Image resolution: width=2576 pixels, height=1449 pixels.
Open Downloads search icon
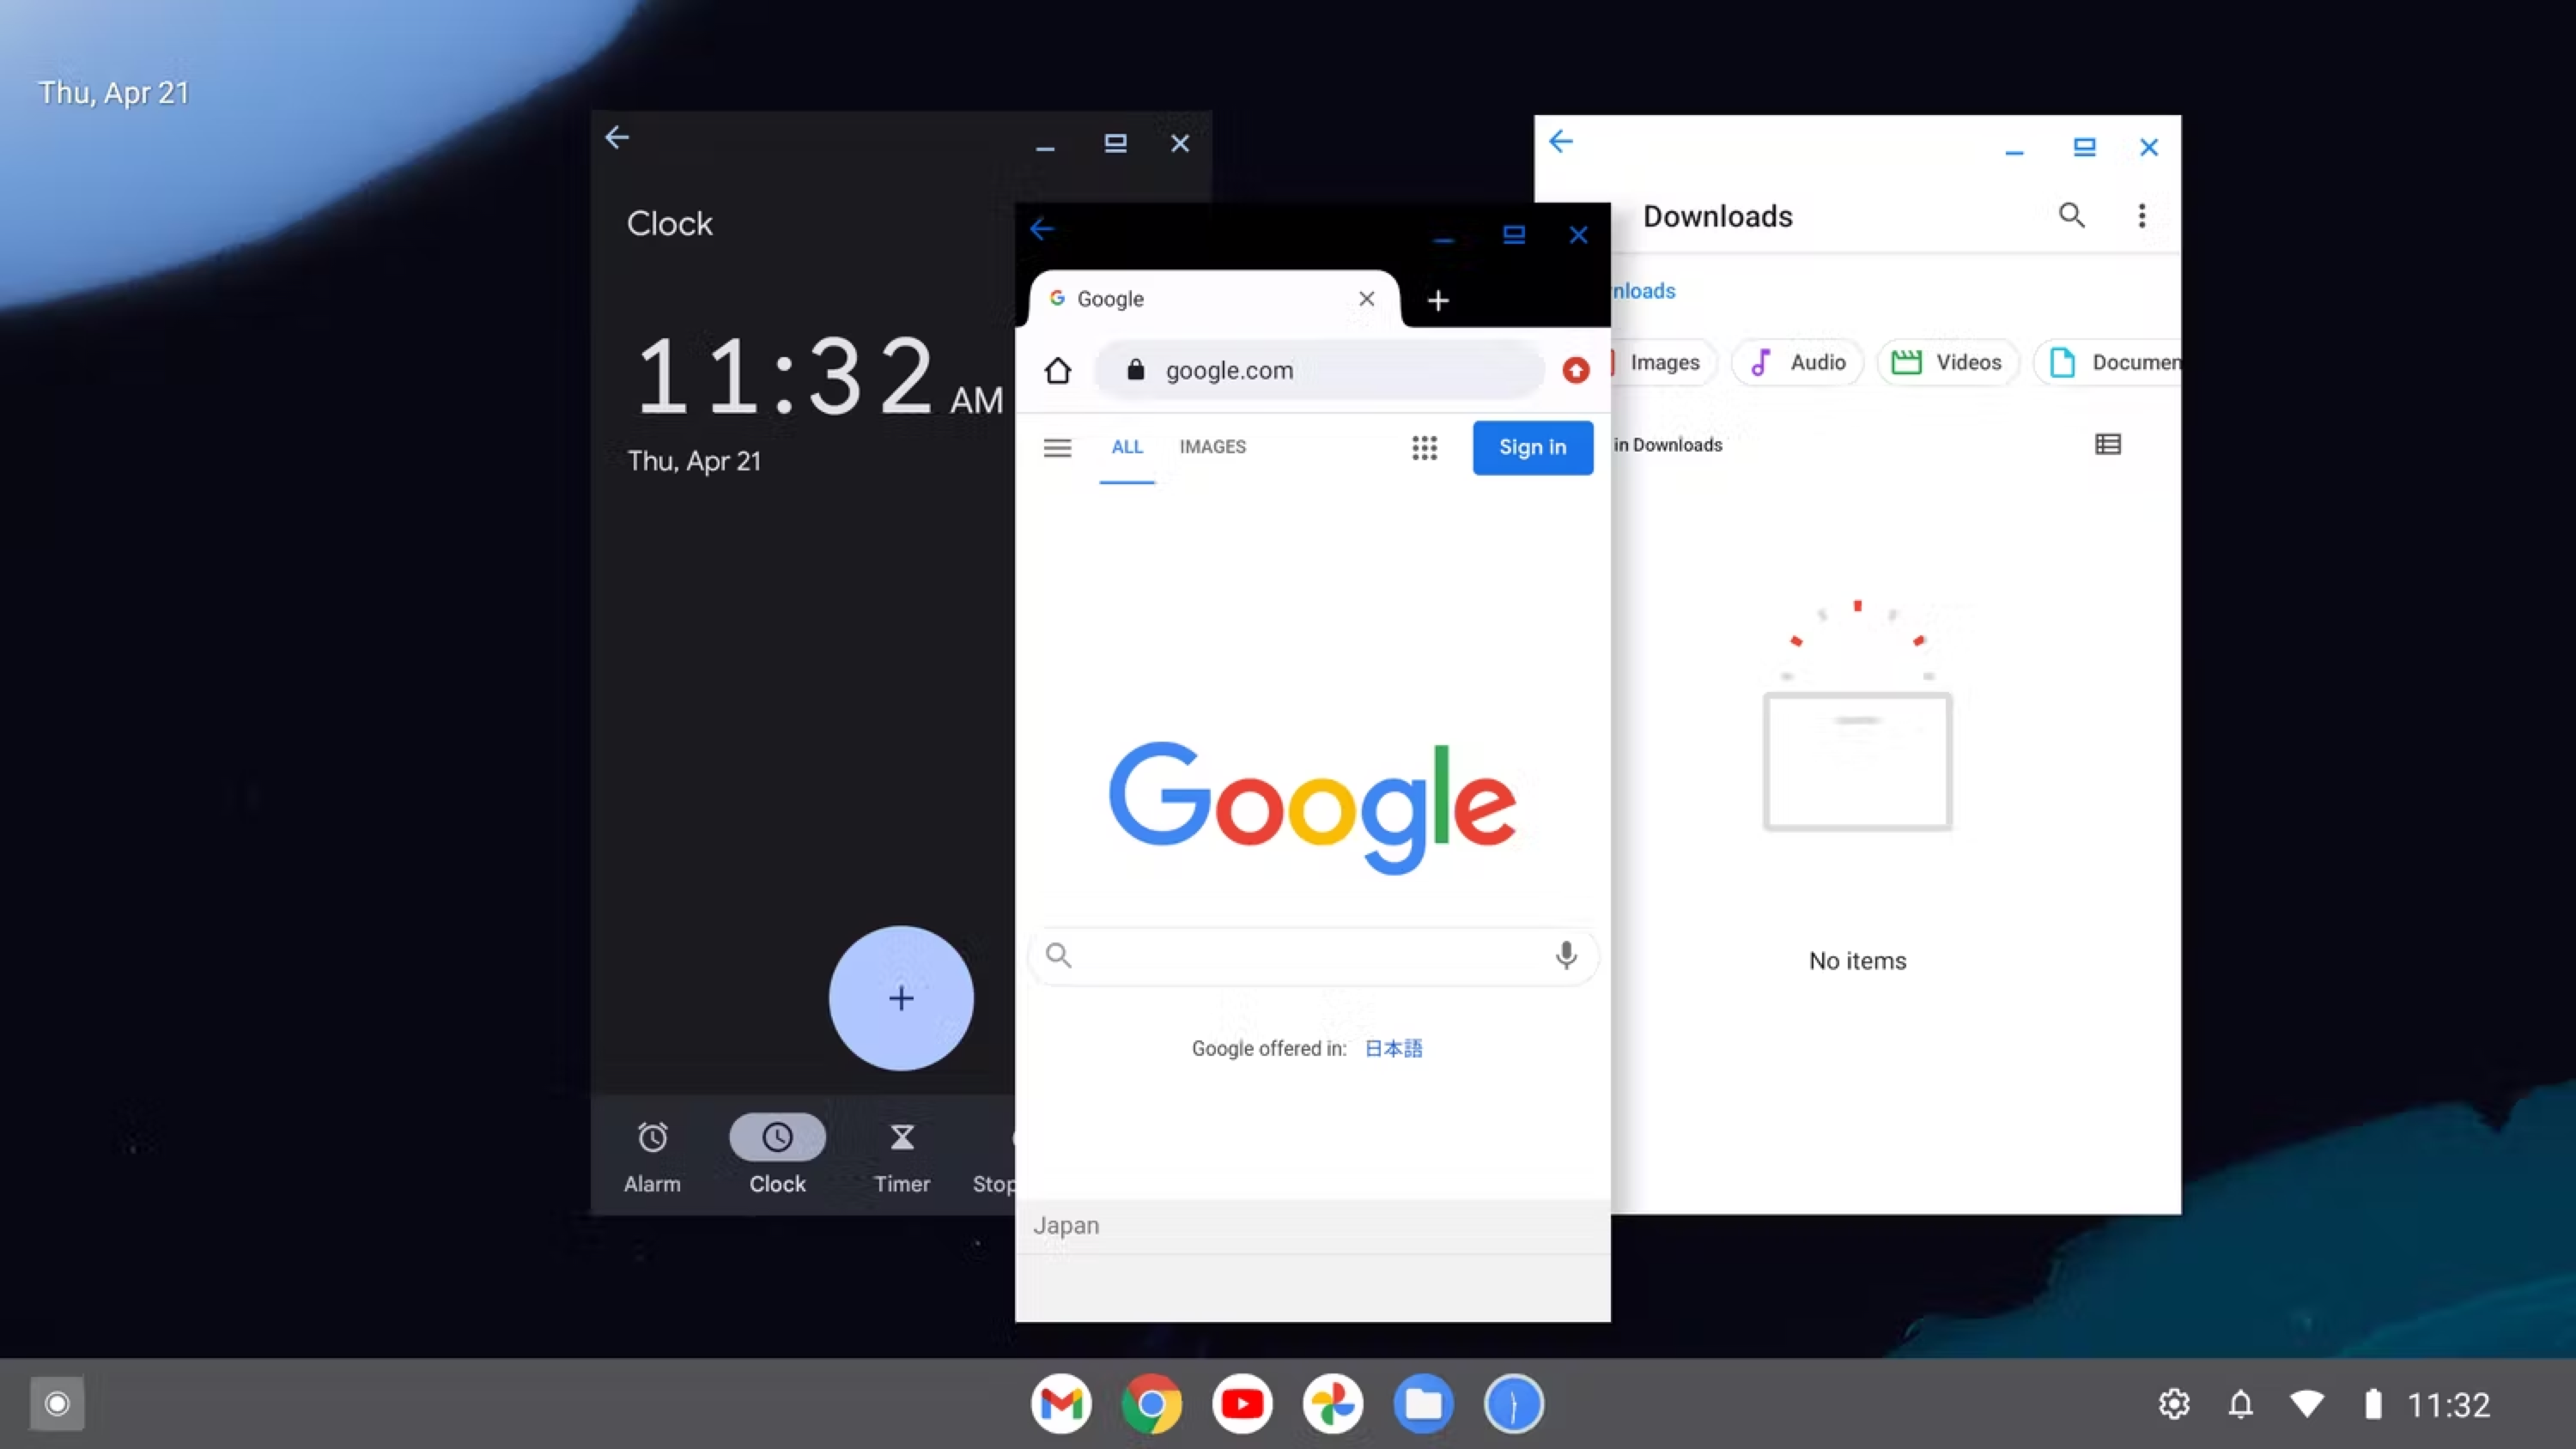[2070, 214]
